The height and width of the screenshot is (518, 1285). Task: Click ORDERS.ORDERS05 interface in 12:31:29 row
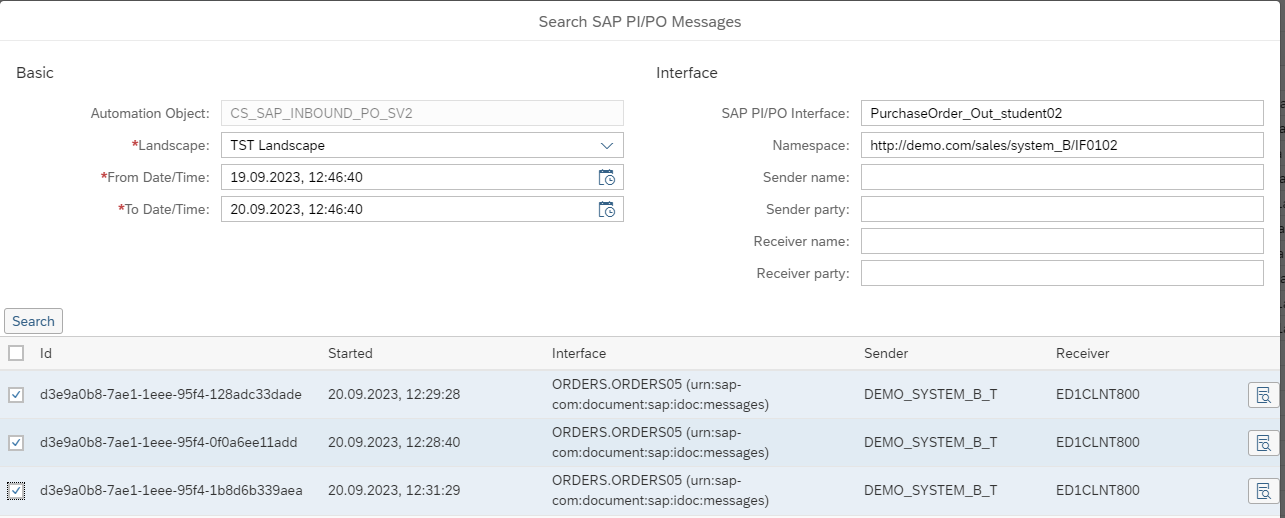[x=661, y=491]
